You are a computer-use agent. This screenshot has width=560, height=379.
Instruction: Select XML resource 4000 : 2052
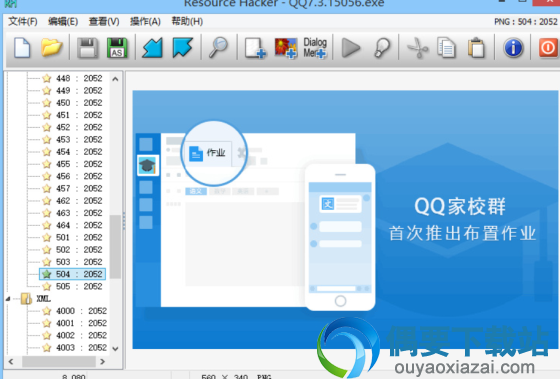[x=81, y=311]
